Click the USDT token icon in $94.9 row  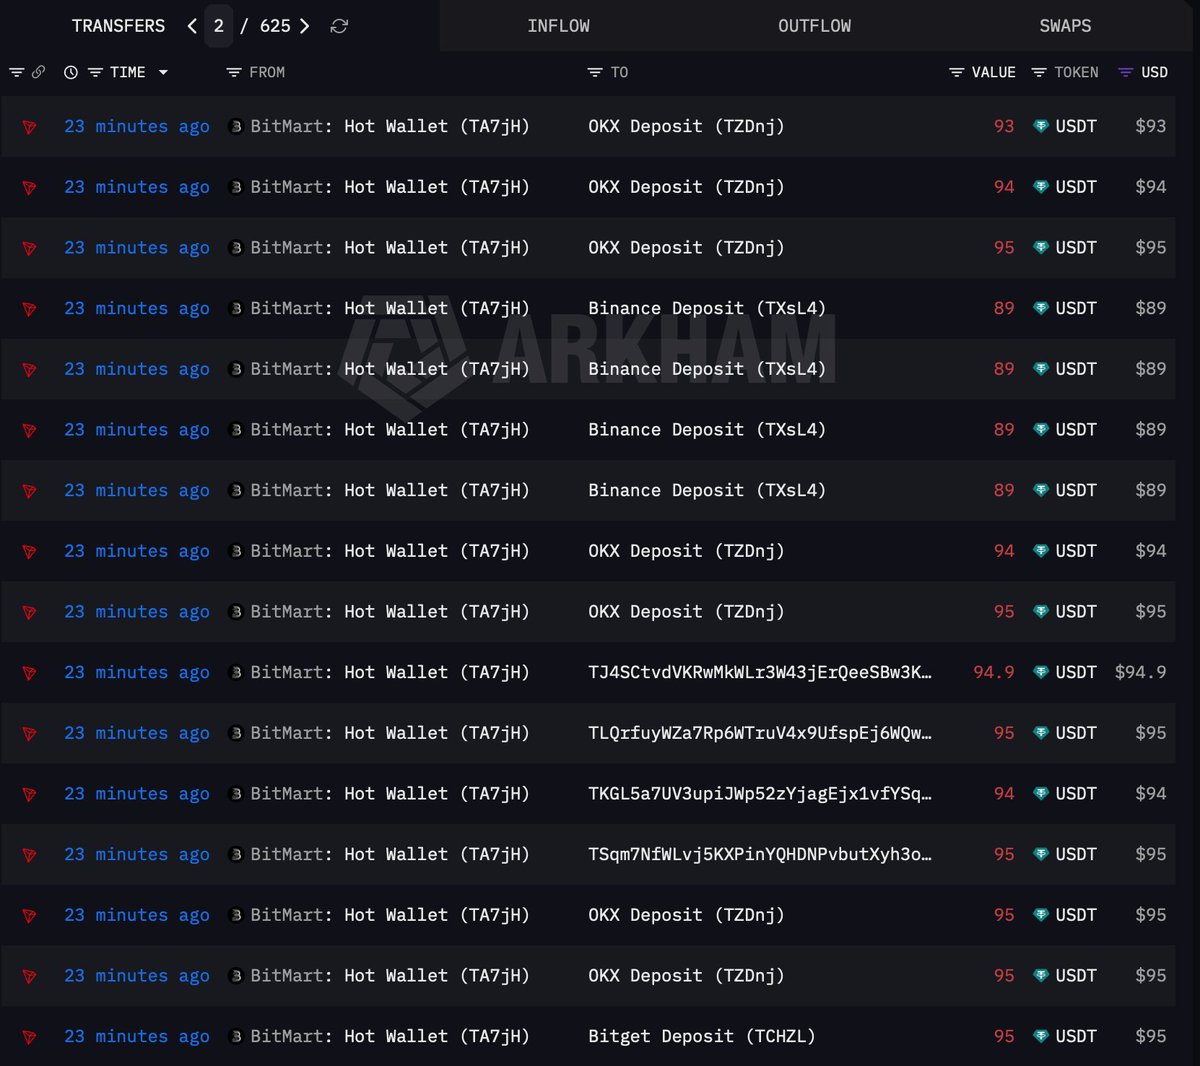tap(1041, 672)
